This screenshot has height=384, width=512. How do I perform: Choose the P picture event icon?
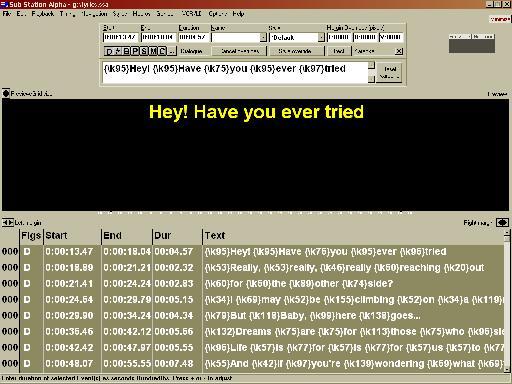[135, 51]
